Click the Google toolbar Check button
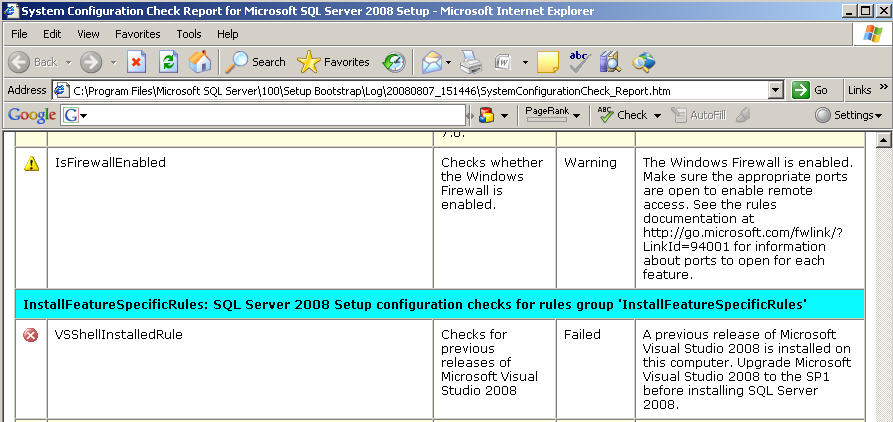The width and height of the screenshot is (893, 422). (623, 115)
